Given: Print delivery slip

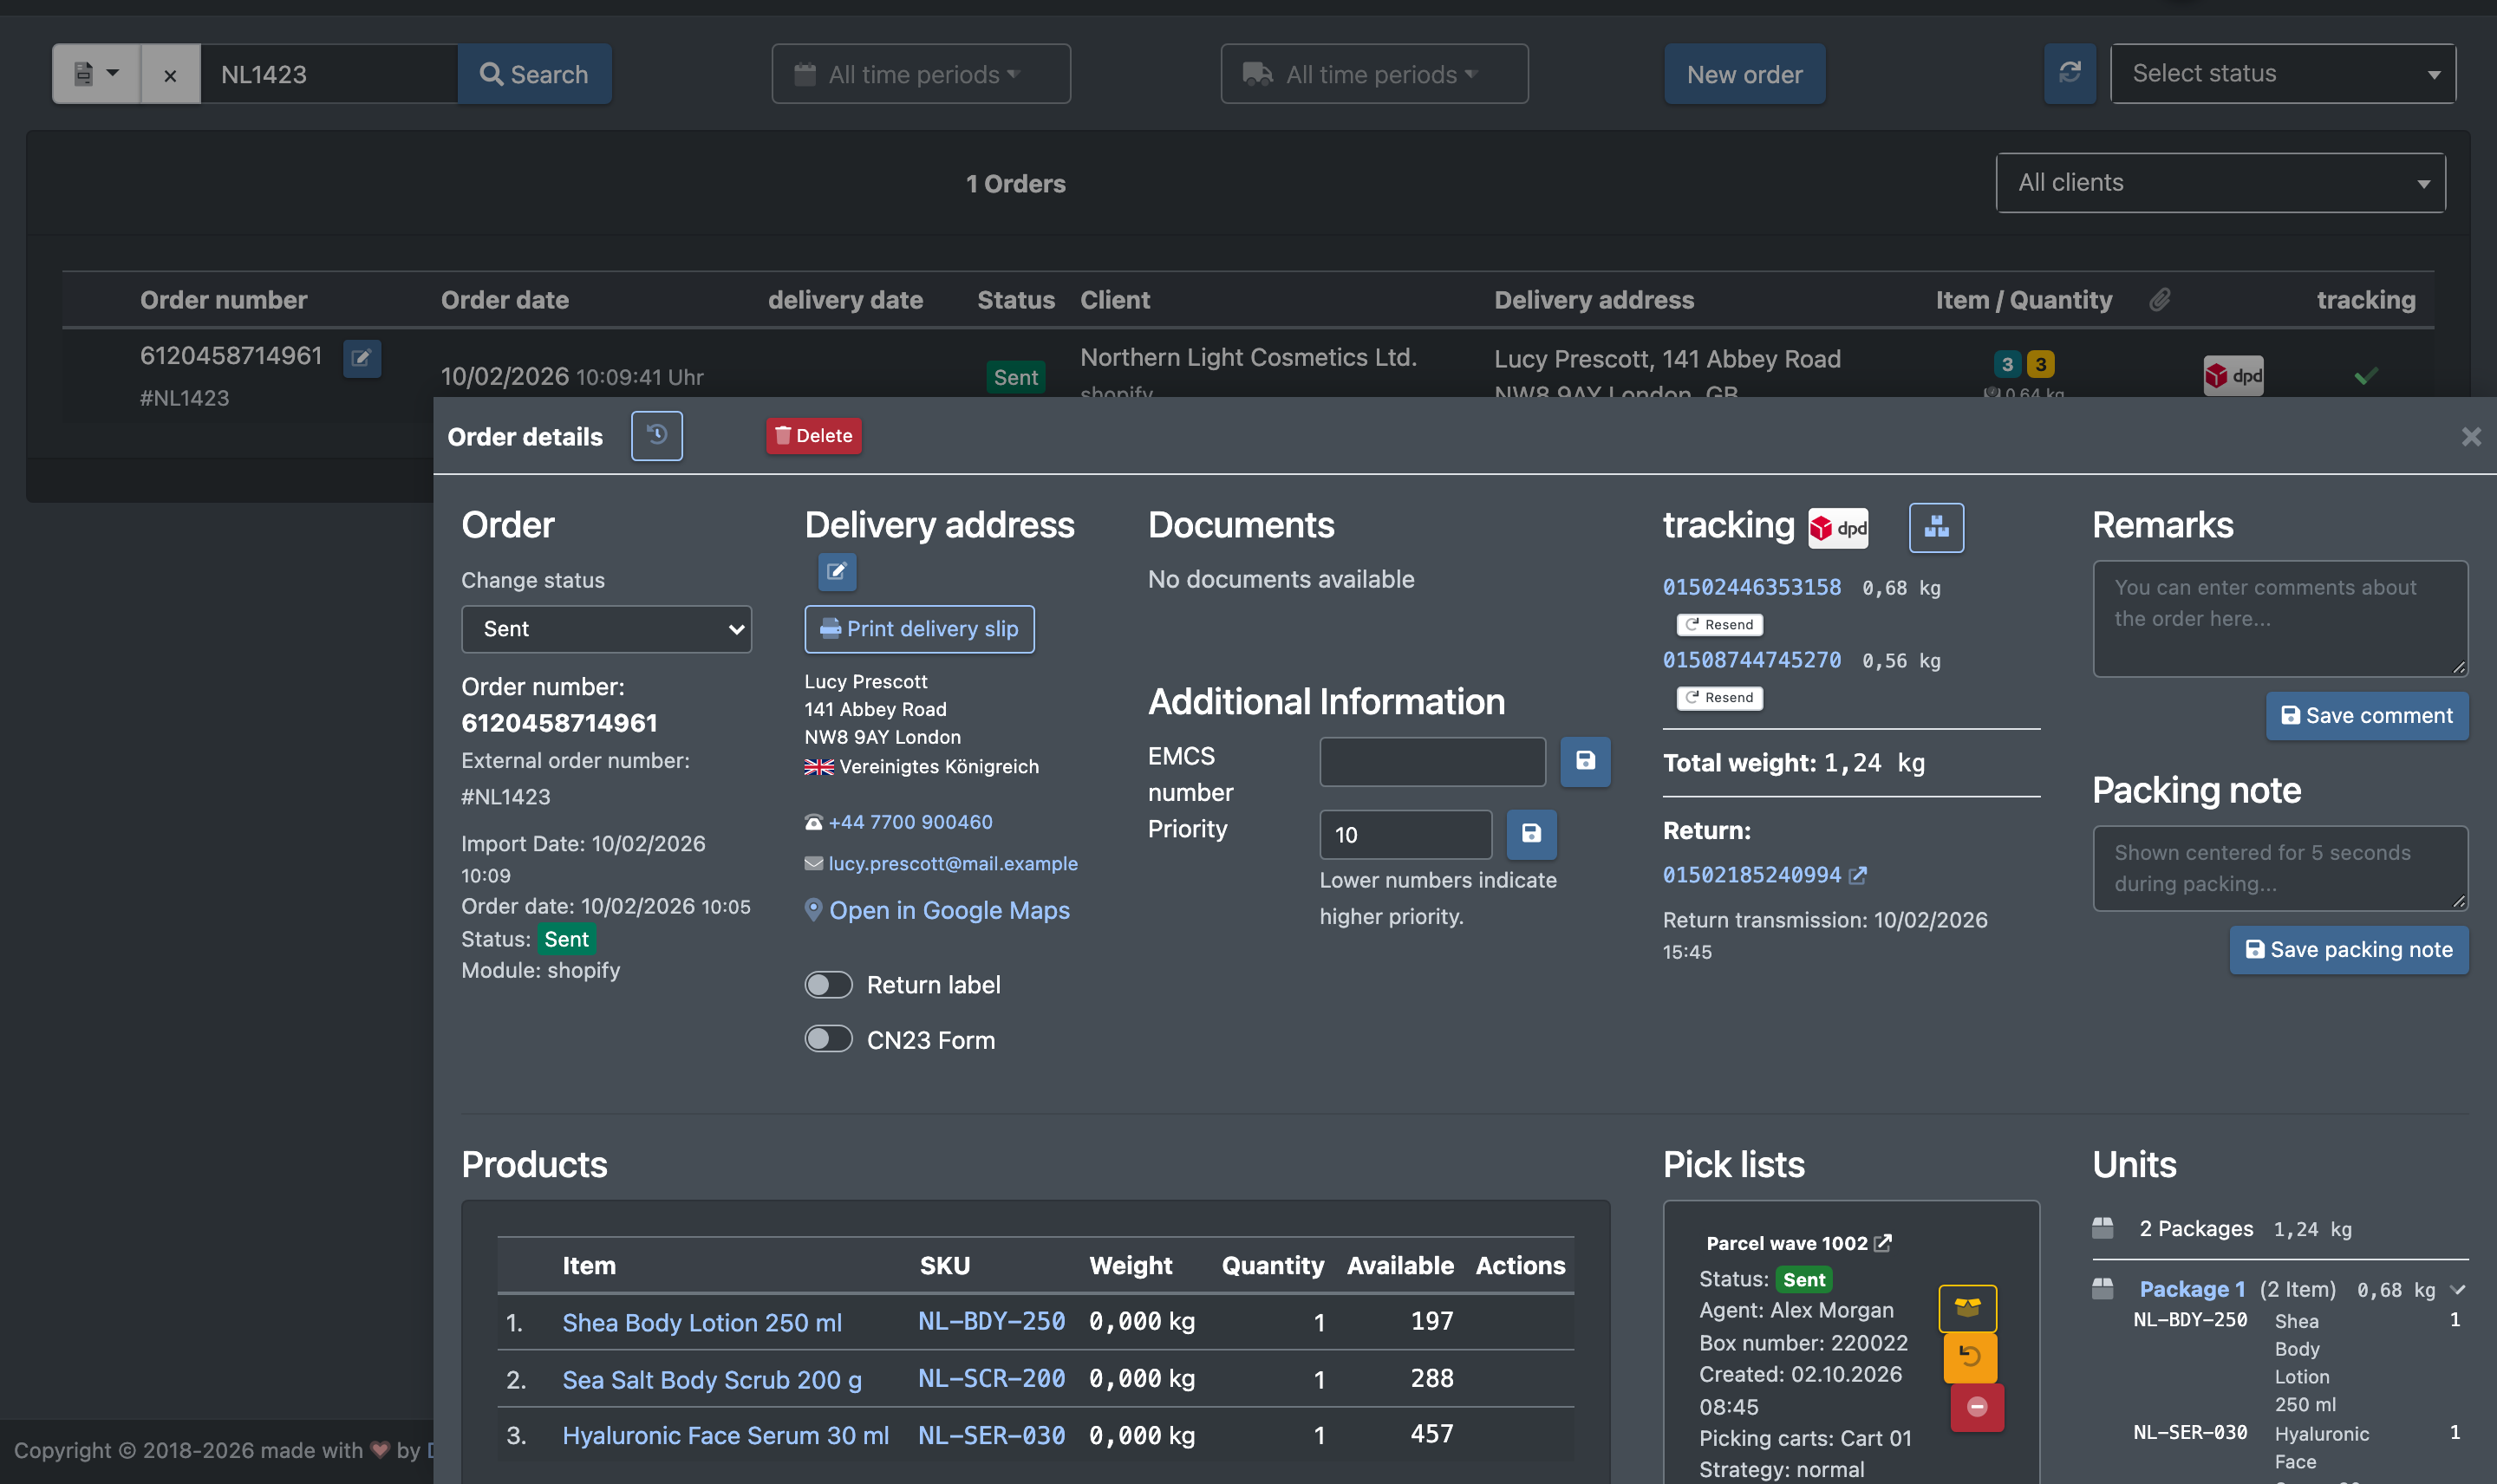Looking at the screenshot, I should coord(919,629).
